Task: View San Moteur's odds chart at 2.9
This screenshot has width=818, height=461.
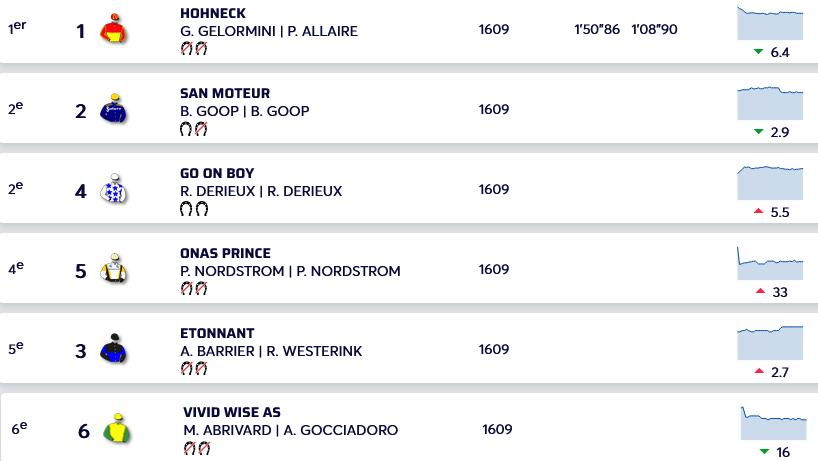Action: pyautogui.click(x=770, y=103)
